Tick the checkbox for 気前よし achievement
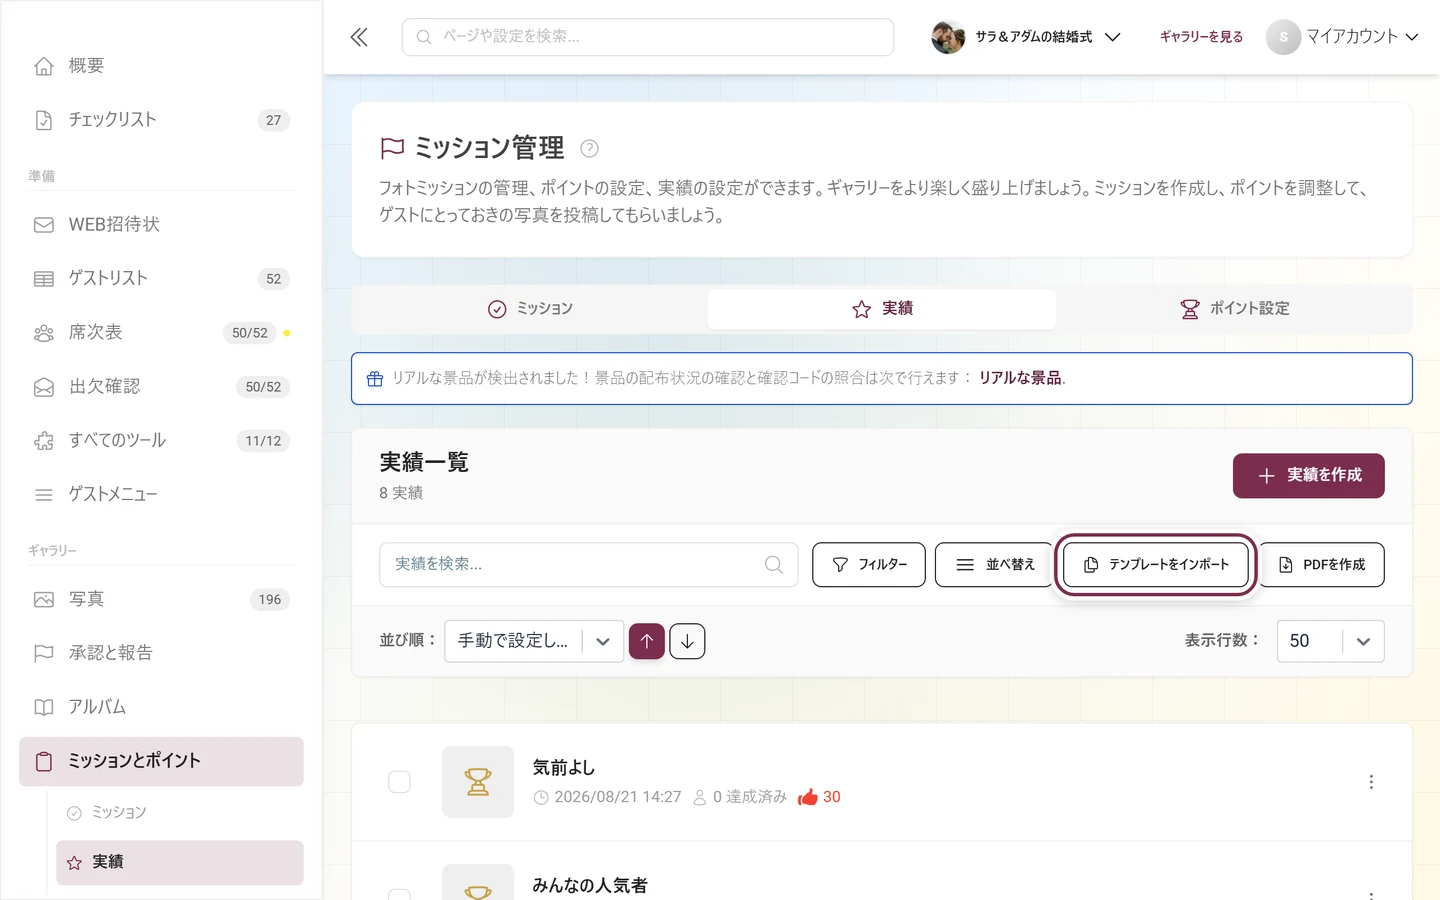 (x=399, y=782)
